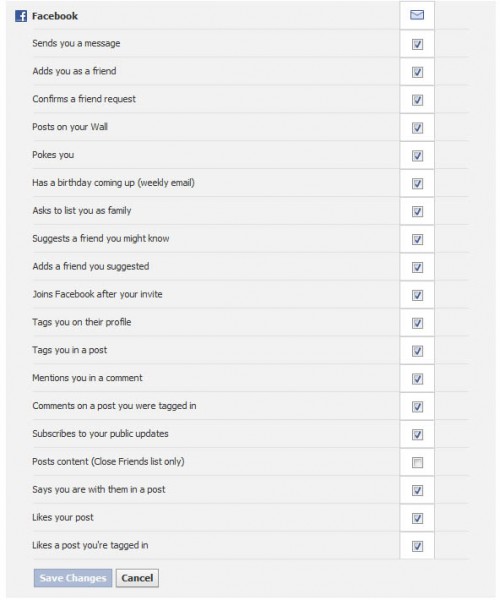Disable 'Suggests a friend you might know'
The width and height of the screenshot is (500, 600).
coord(417,240)
